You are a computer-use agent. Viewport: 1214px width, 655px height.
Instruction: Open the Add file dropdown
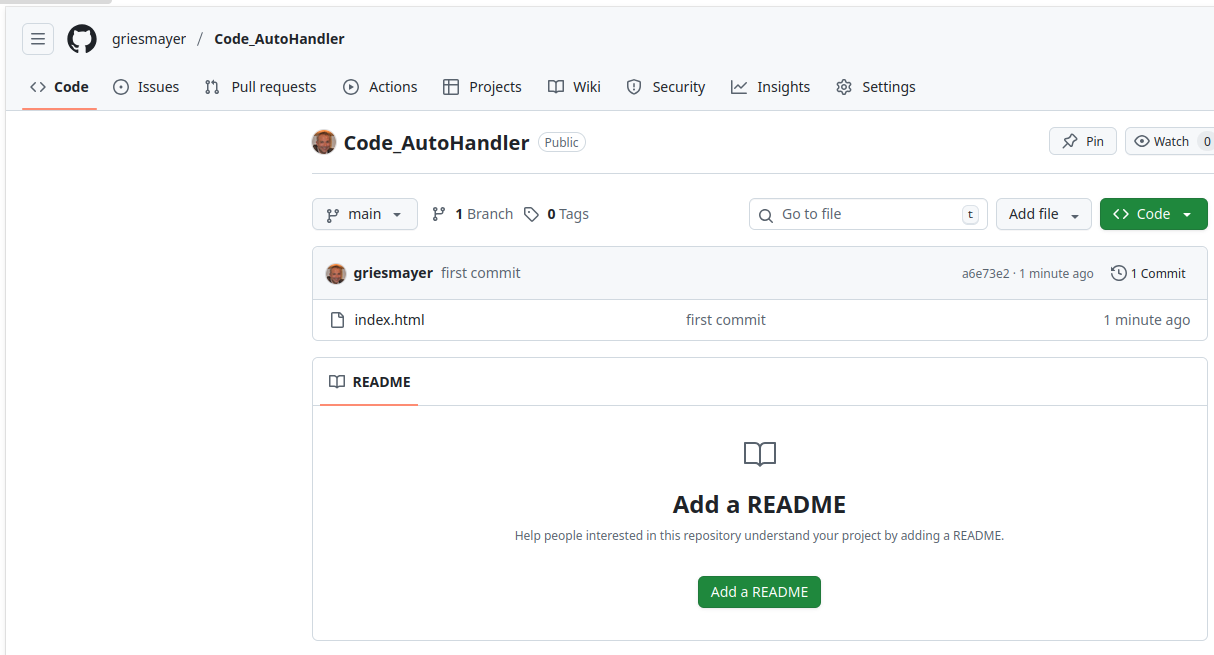pos(1043,214)
